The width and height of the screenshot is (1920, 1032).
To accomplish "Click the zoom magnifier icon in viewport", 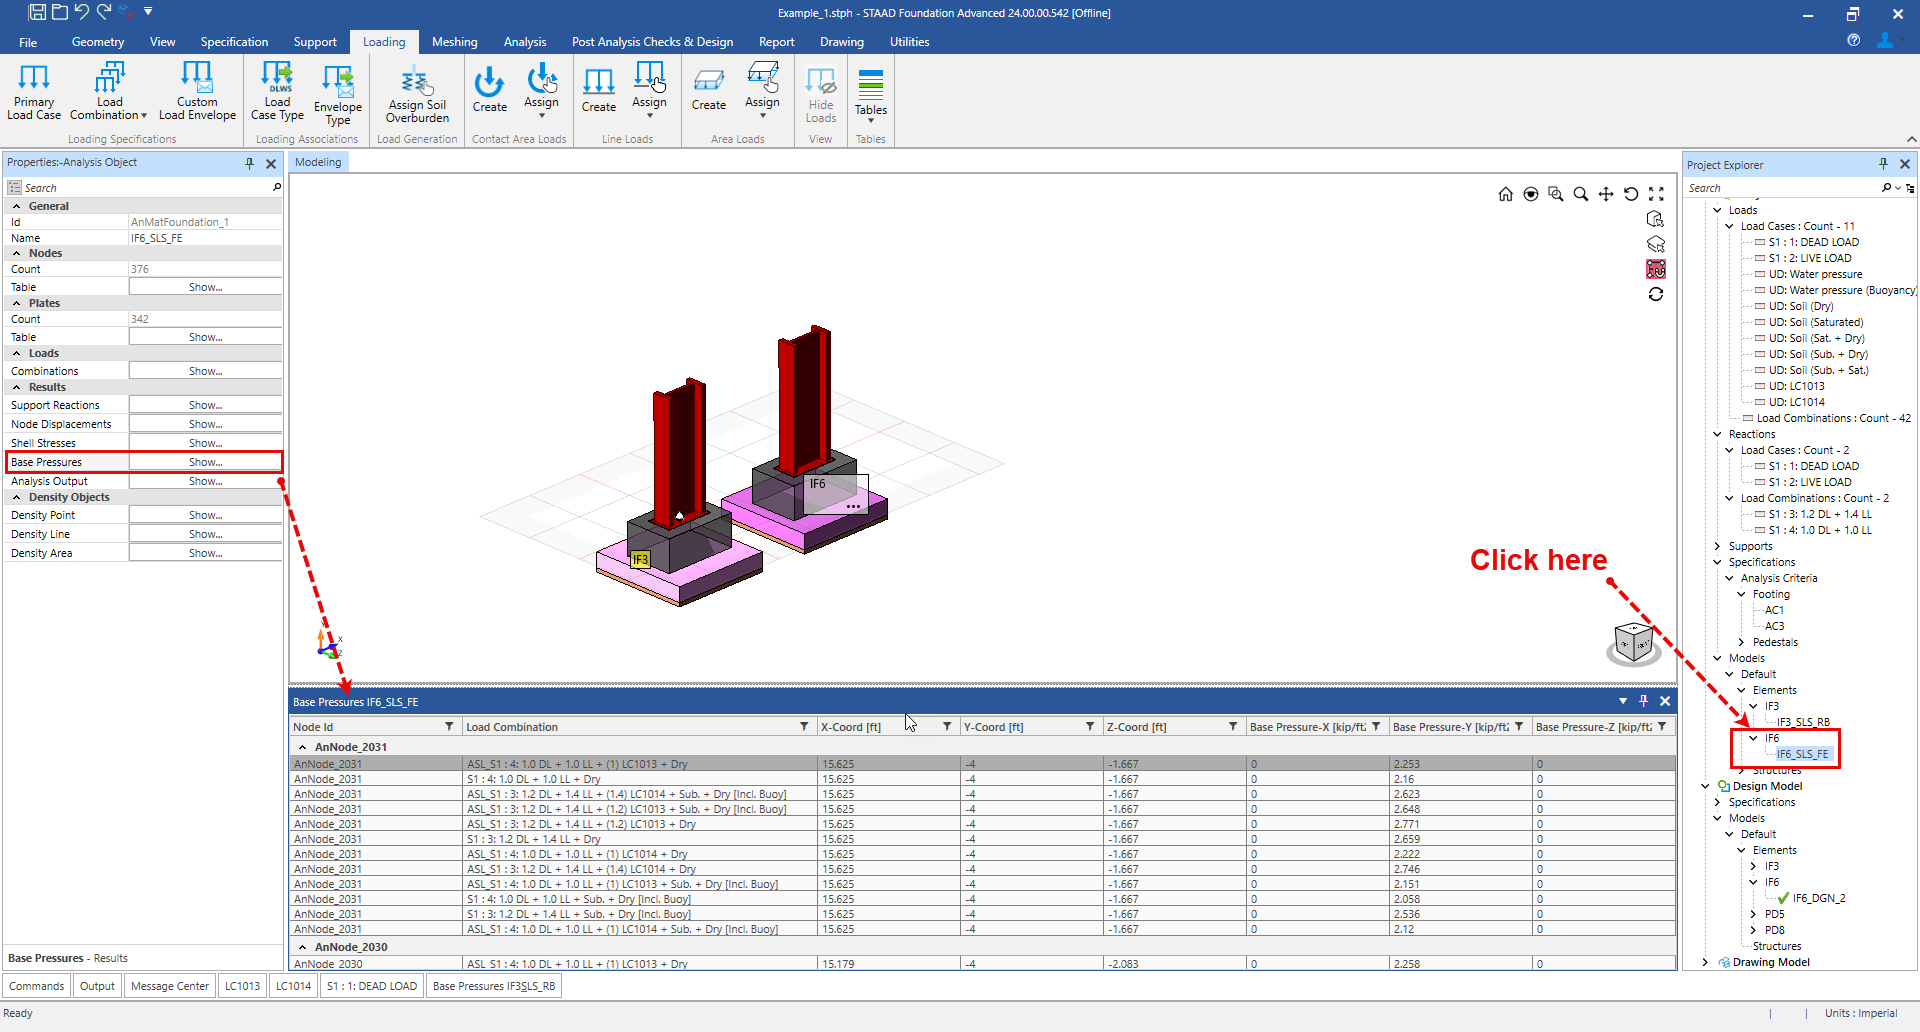I will [x=1580, y=194].
